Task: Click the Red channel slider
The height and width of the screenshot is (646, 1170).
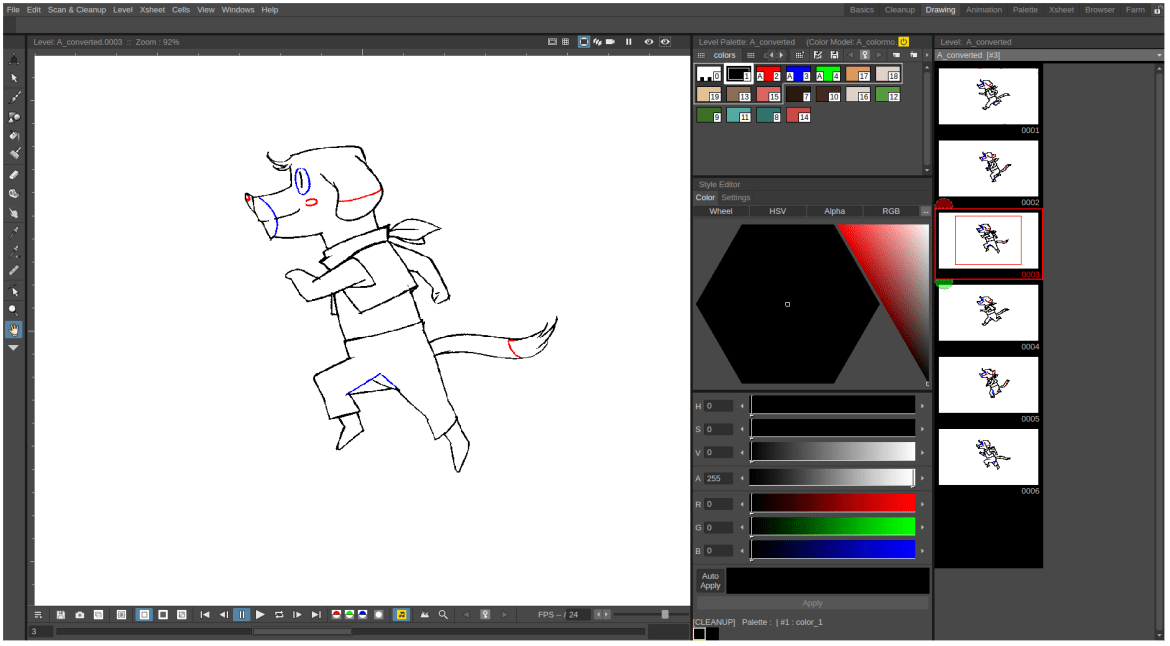Action: coord(833,504)
